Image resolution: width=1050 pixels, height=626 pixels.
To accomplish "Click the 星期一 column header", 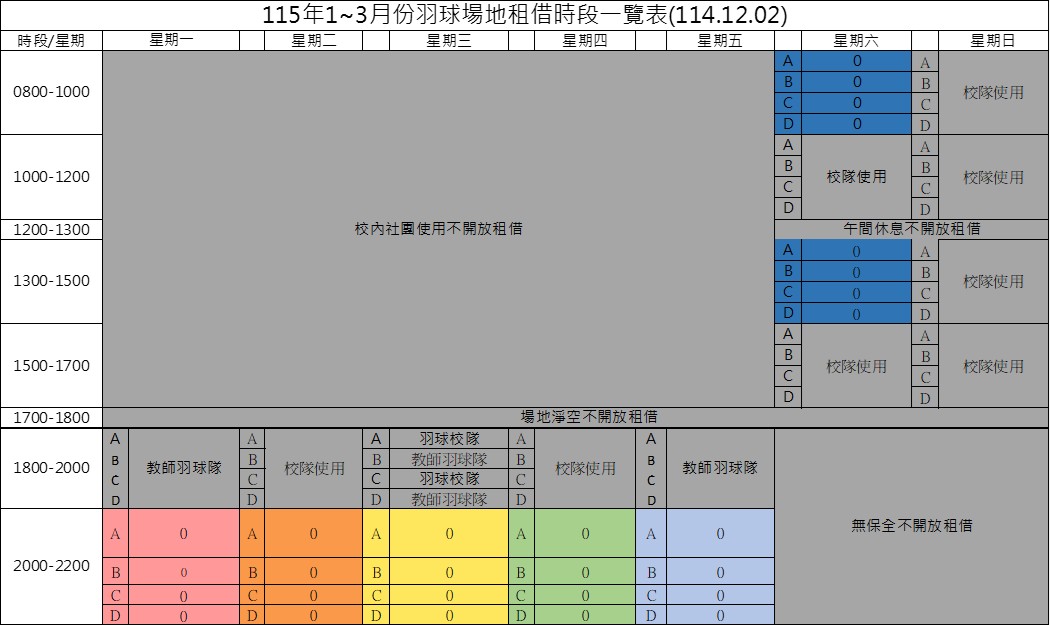I will [x=171, y=41].
